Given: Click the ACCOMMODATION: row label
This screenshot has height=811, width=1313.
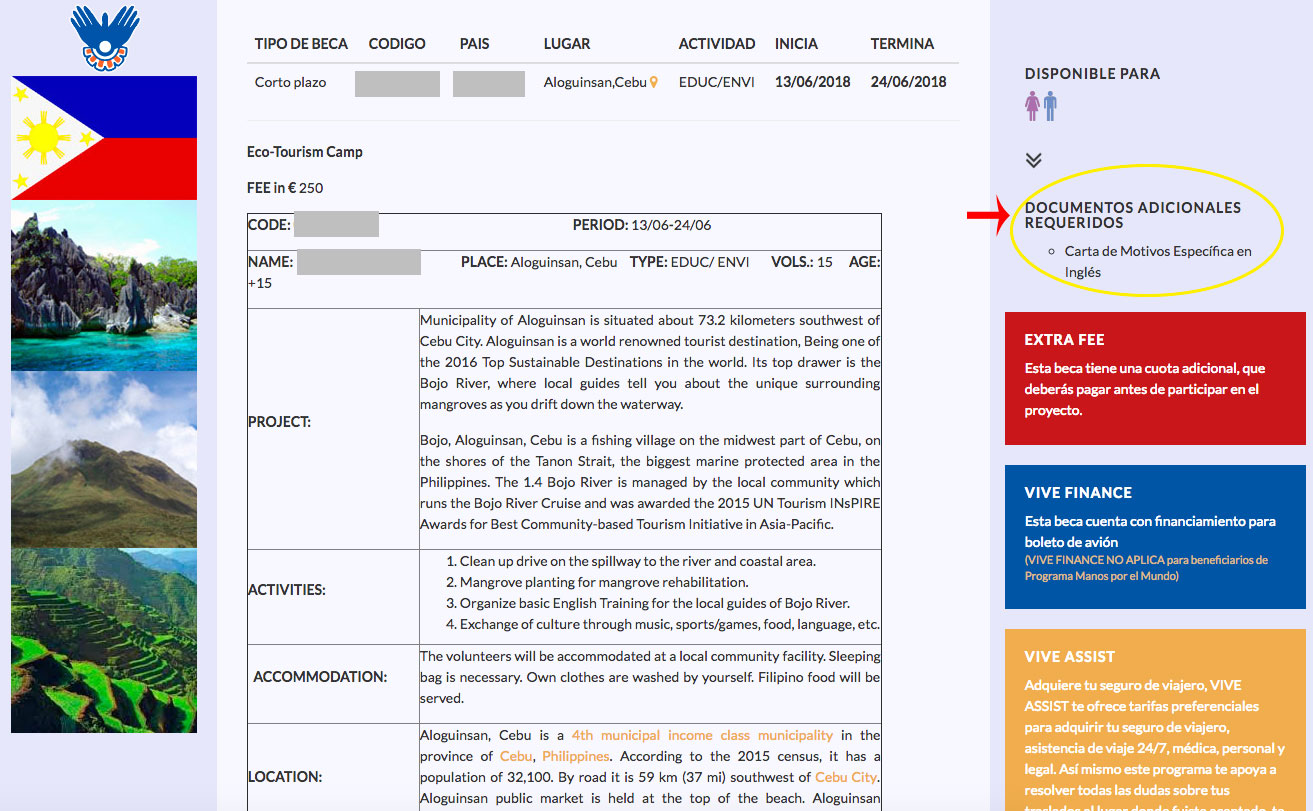Looking at the screenshot, I should (320, 677).
